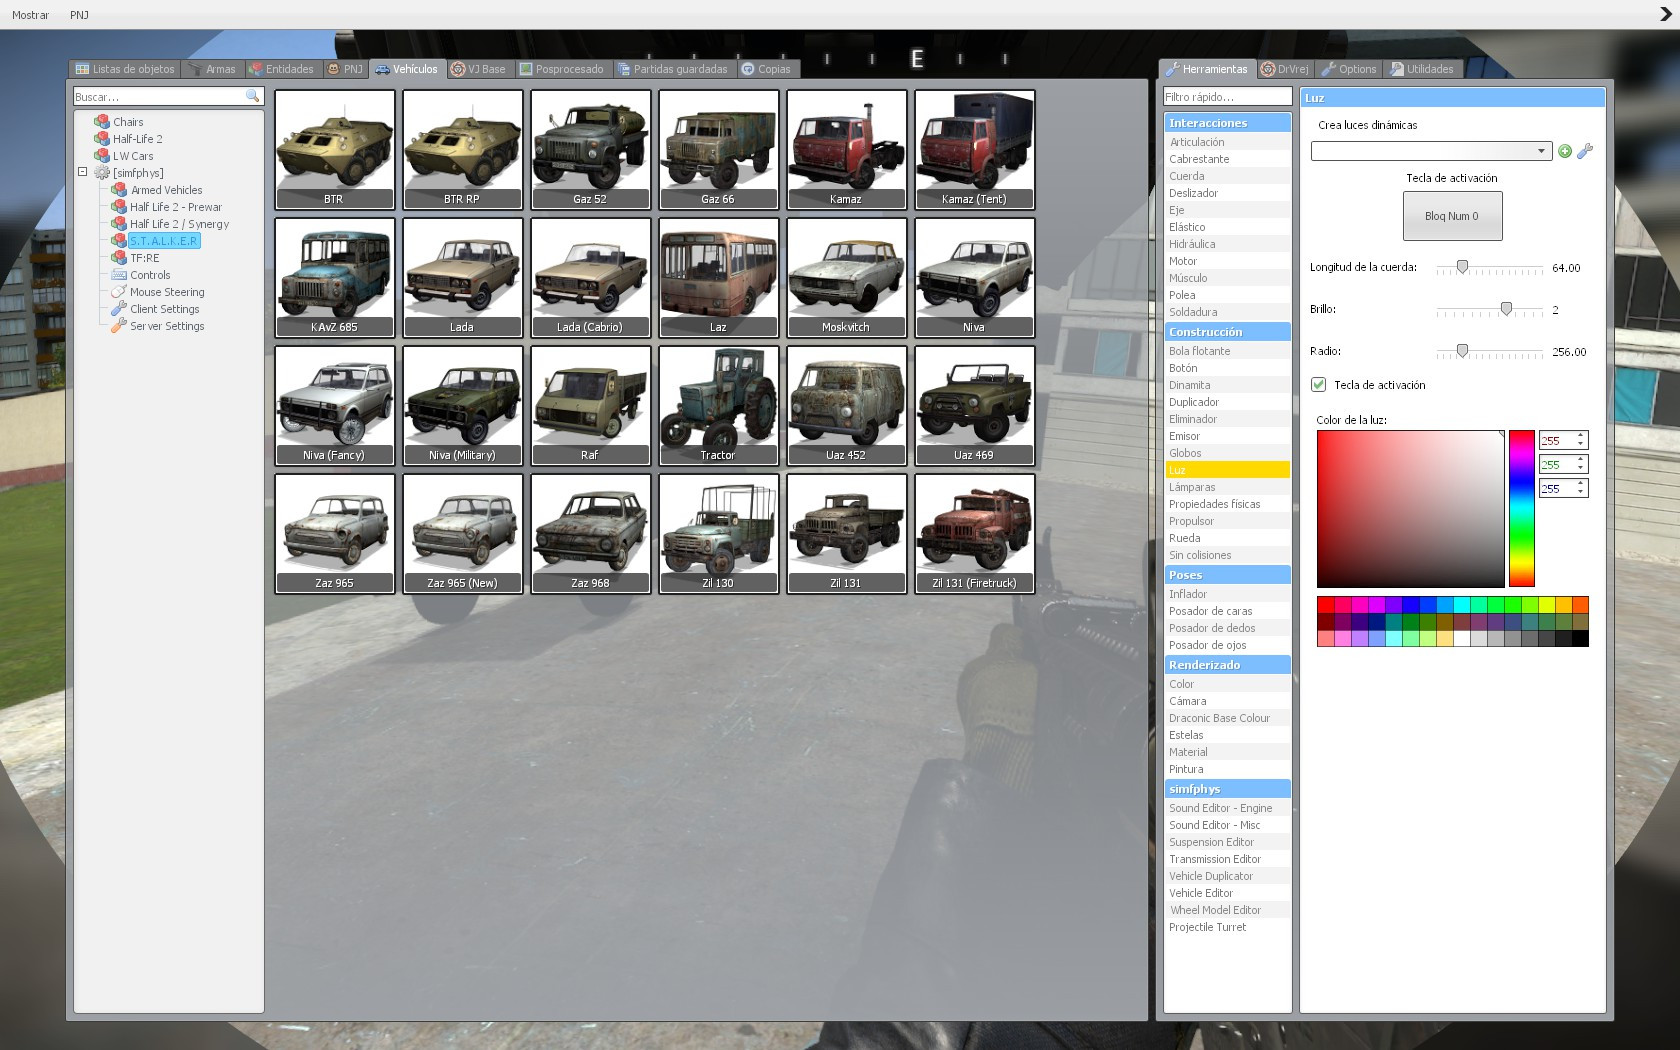The height and width of the screenshot is (1050, 1680).
Task: Open the dynamic lights preset dropdown
Action: (1541, 151)
